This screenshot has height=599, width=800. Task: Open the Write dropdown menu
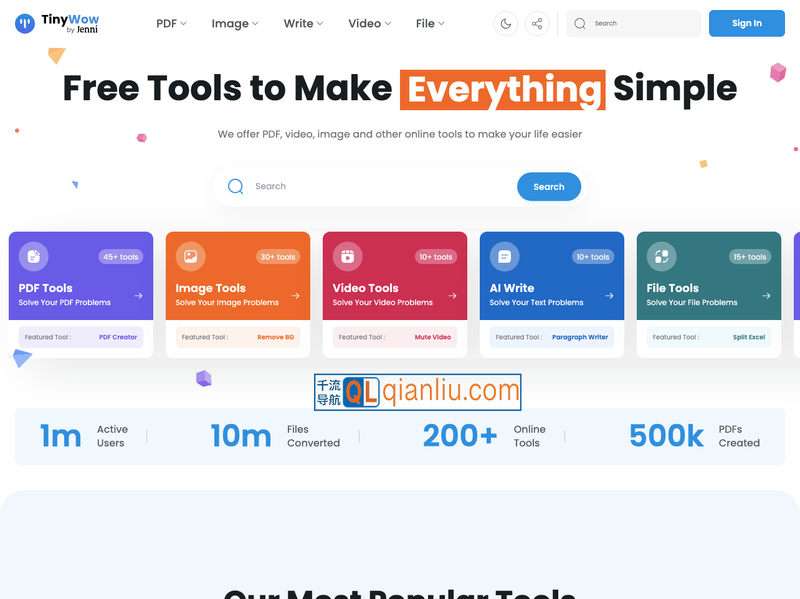(303, 23)
